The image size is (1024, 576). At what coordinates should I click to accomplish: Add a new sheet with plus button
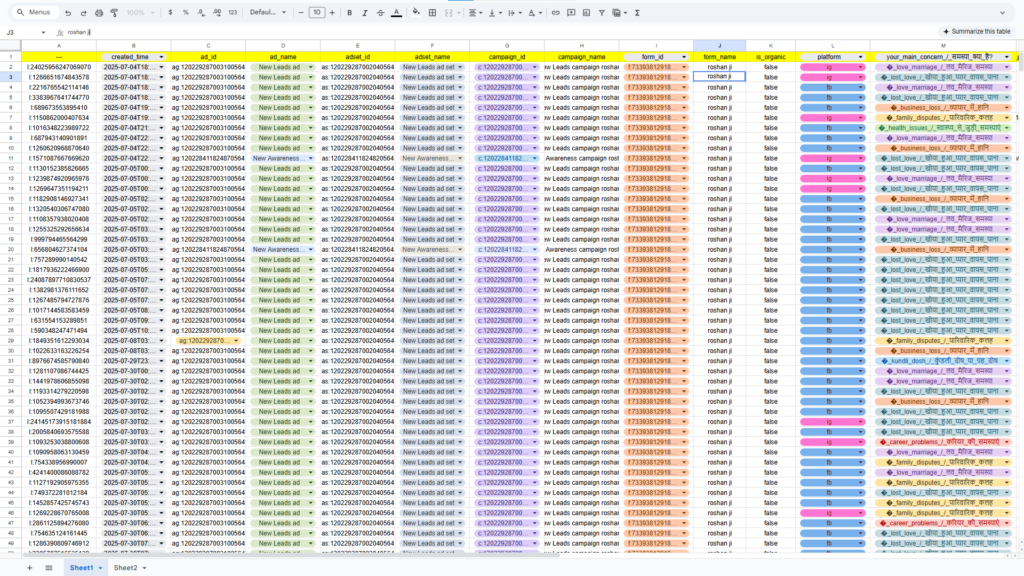(x=29, y=567)
